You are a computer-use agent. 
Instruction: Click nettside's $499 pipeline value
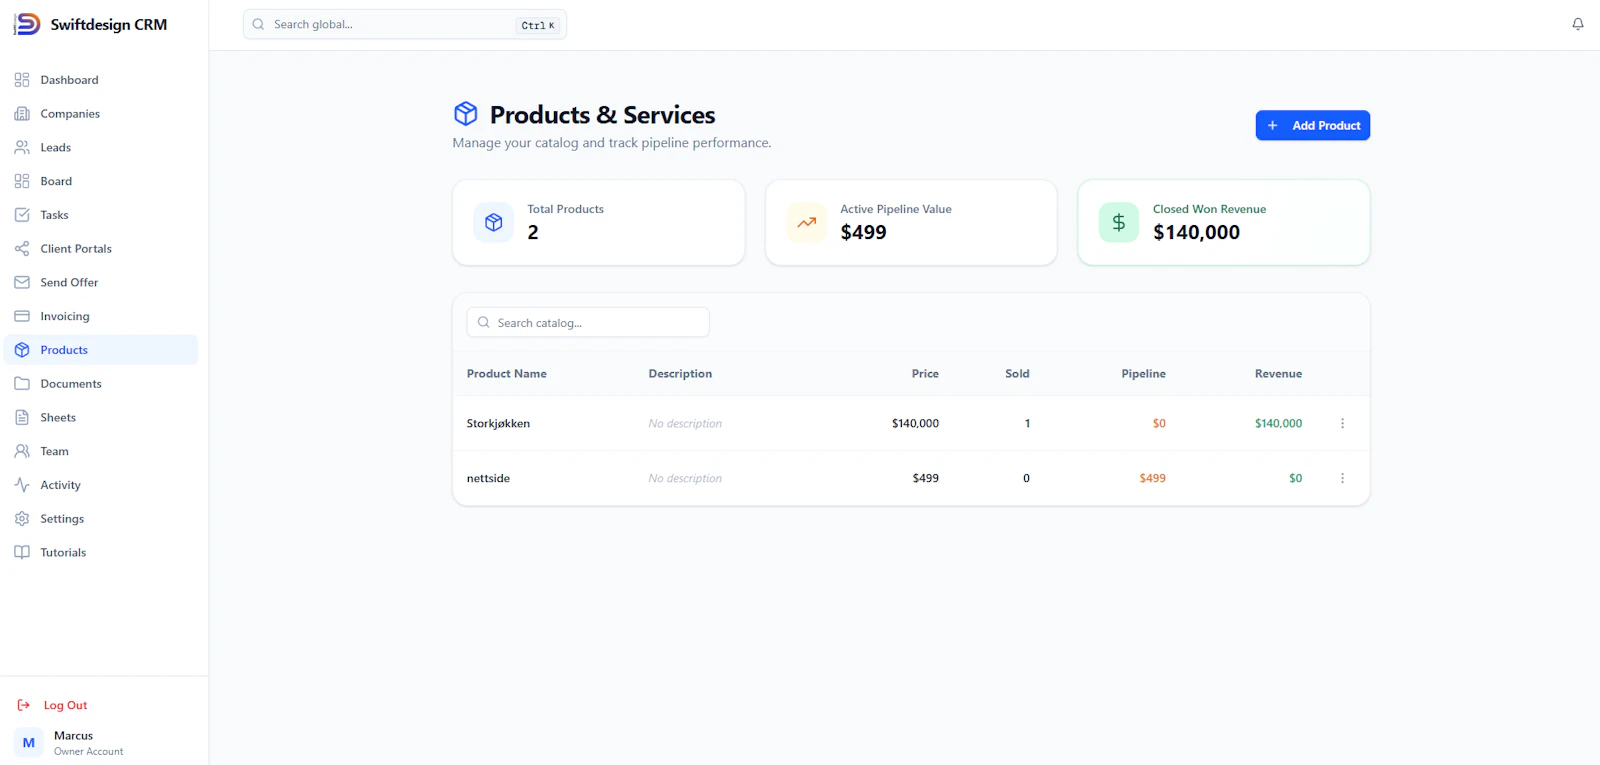pos(1152,478)
